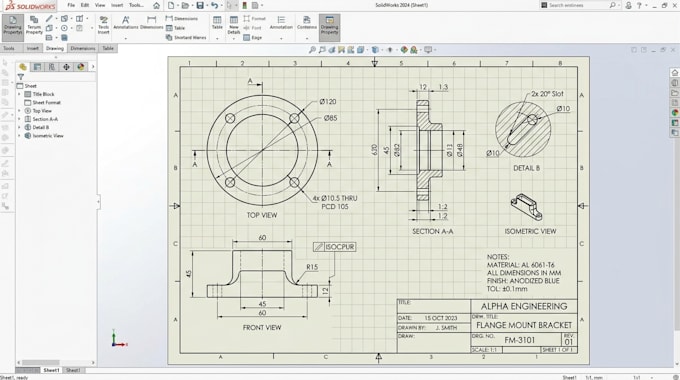Viewport: 680px width, 380px height.
Task: Toggle the Hide/Show Items eye icon
Action: pos(389,50)
